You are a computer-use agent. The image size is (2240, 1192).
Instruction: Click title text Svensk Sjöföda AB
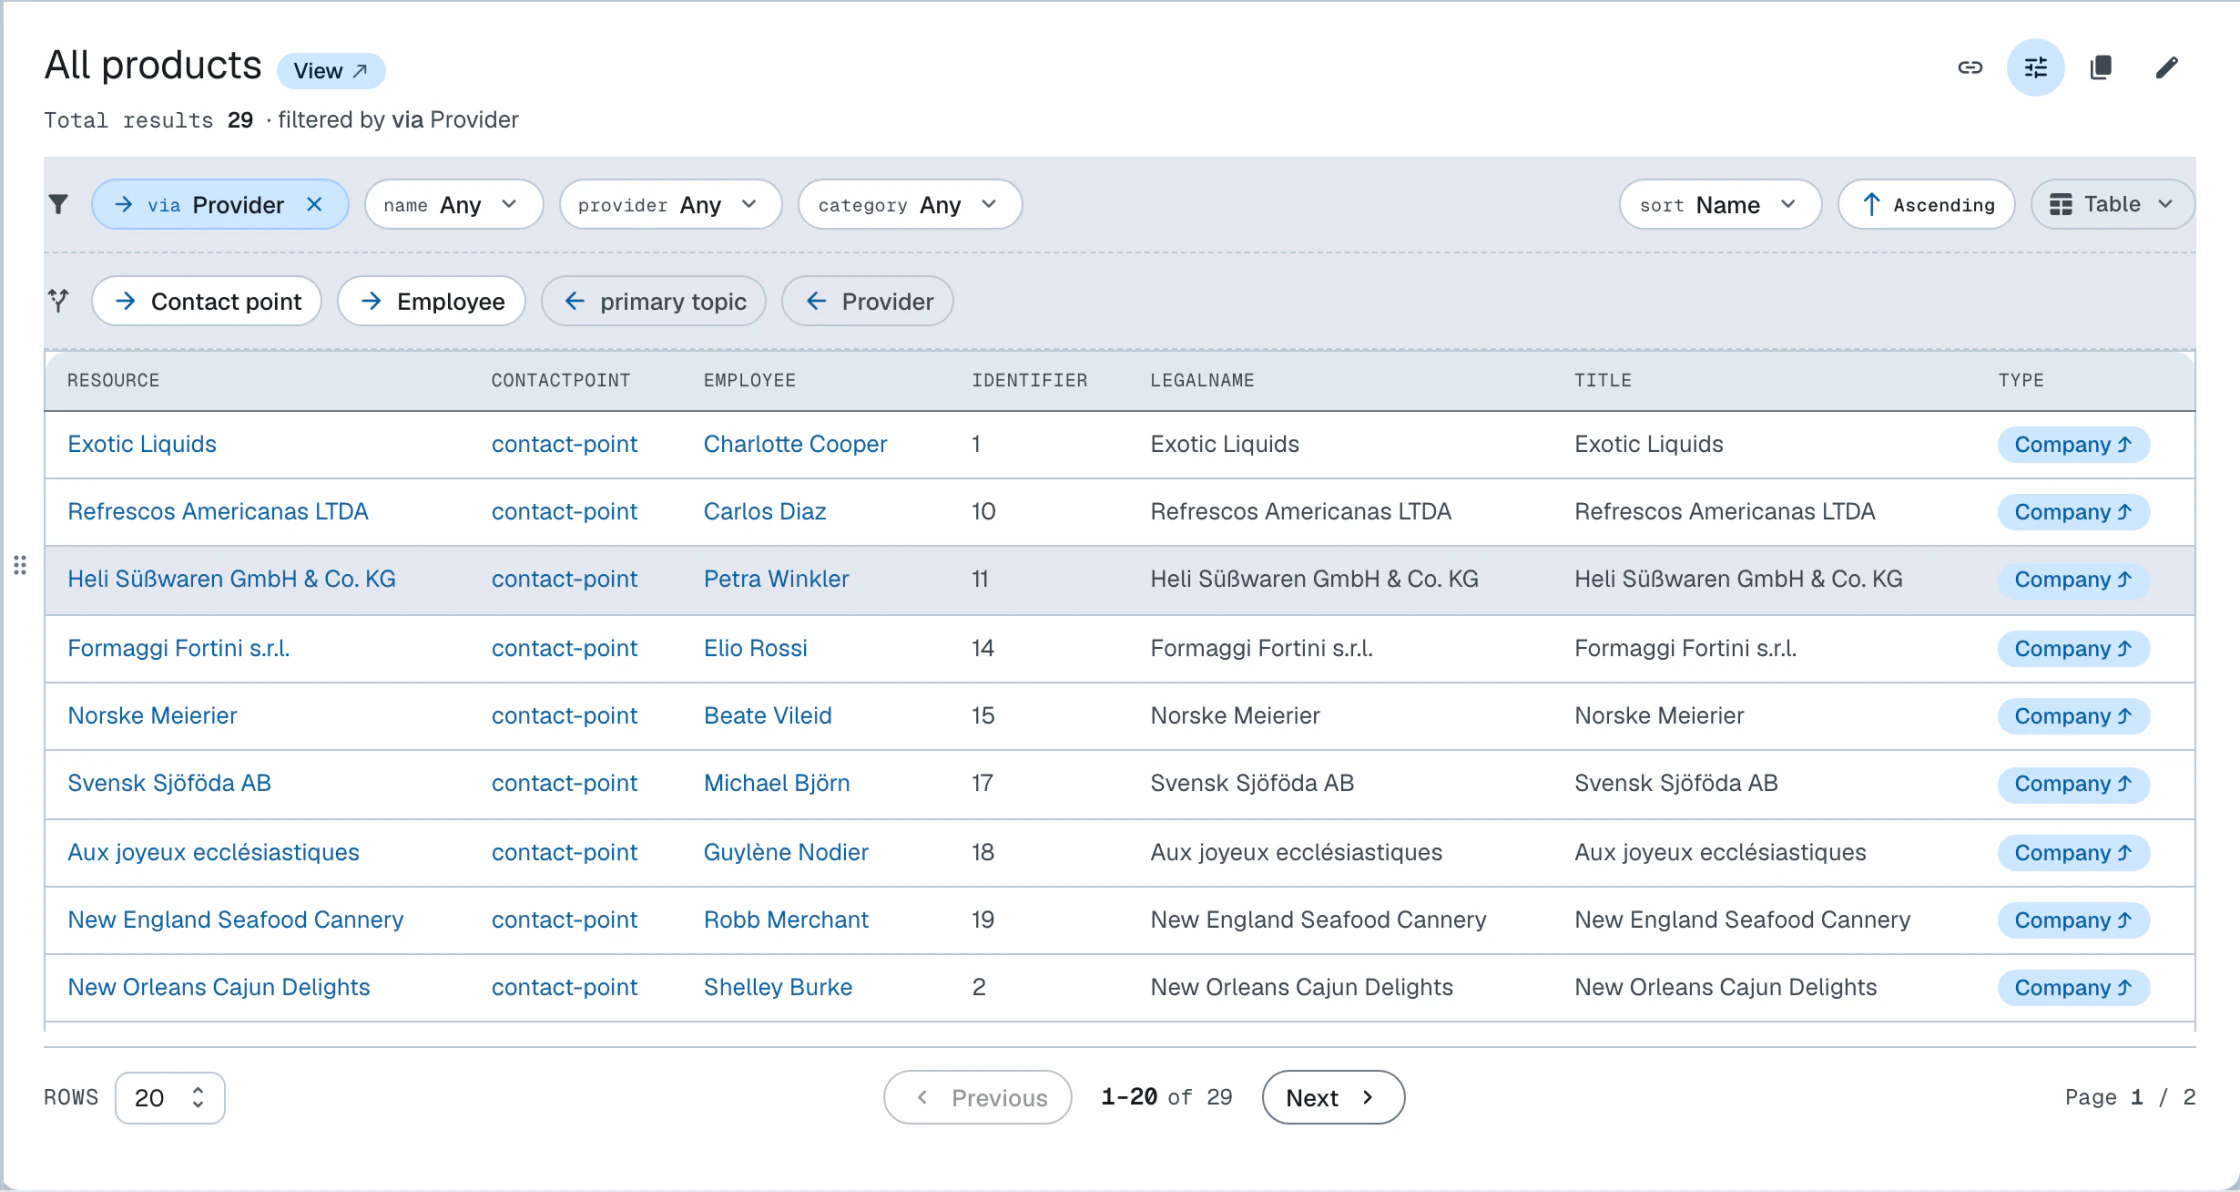click(x=1676, y=783)
